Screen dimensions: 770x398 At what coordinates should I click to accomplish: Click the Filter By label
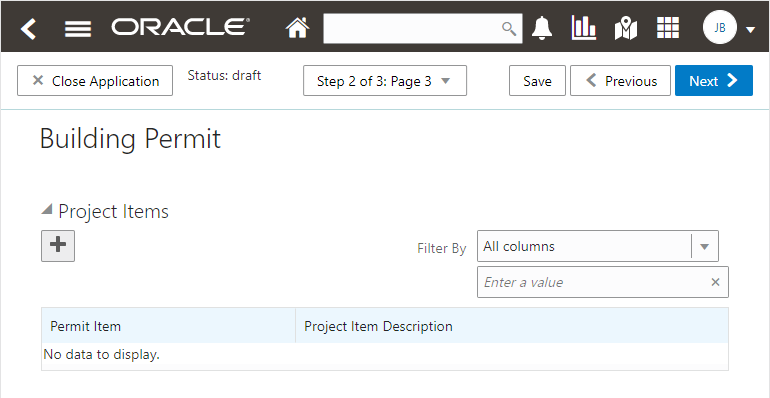tap(441, 249)
